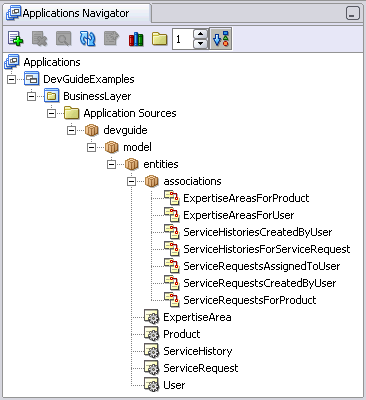Screen dimensions: 366x400
Task: Collapse the entities package node
Action: tap(112, 164)
